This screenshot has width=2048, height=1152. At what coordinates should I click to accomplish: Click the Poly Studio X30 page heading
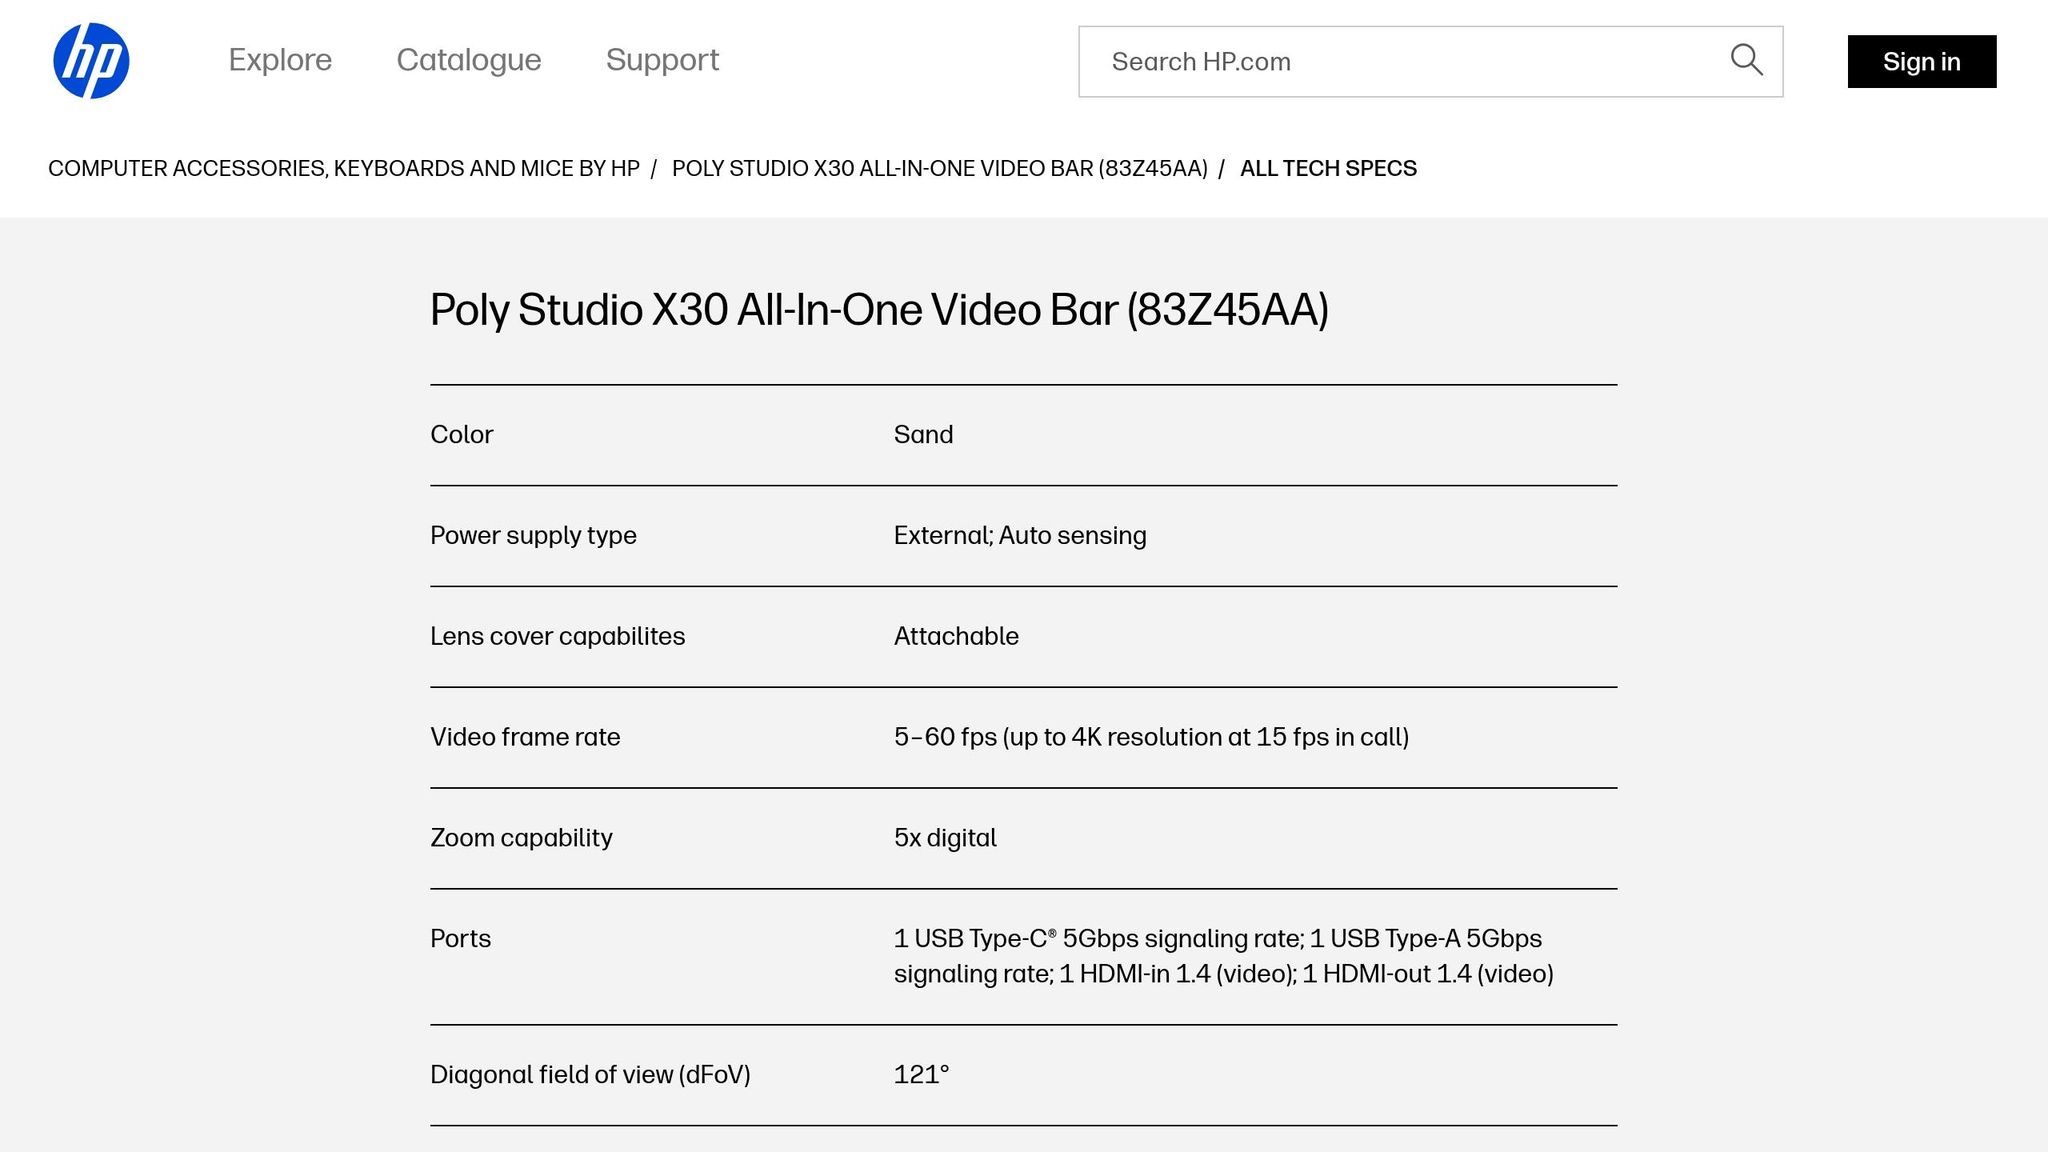tap(879, 310)
